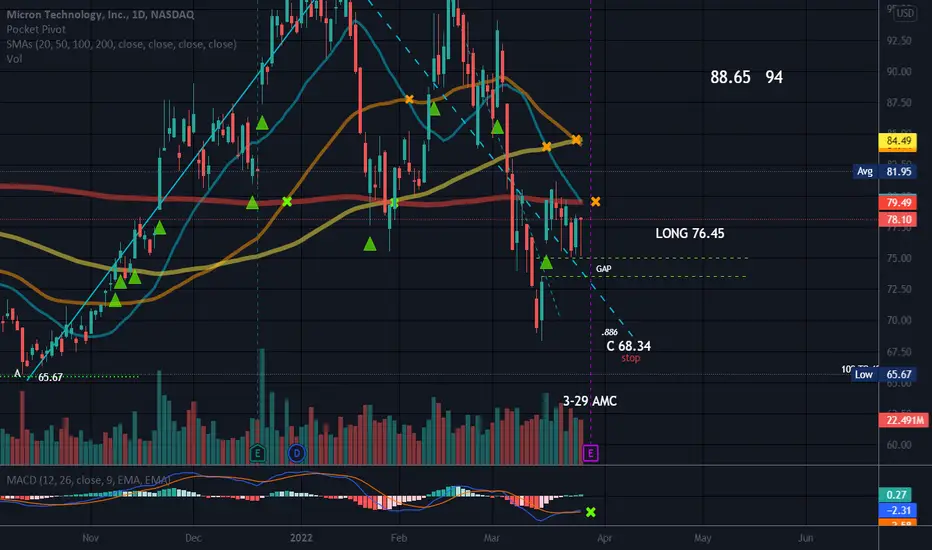Select the MACD (12, 26, close, 9) legend

(x=89, y=480)
